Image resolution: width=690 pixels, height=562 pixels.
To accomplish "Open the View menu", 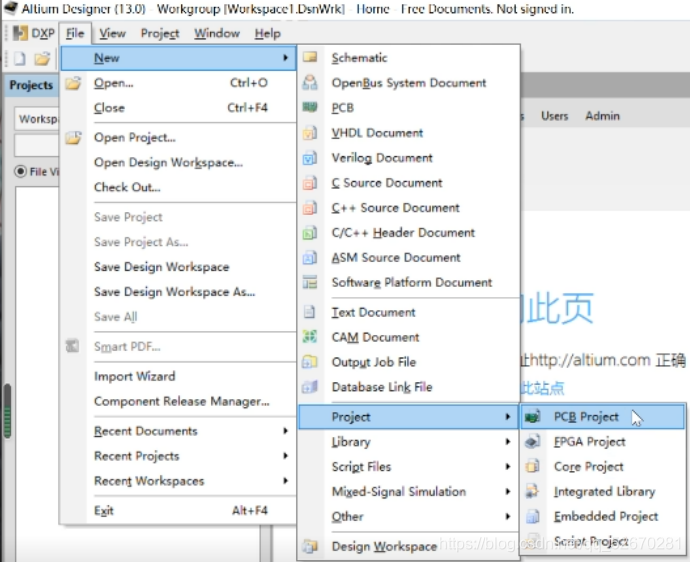I will point(112,33).
